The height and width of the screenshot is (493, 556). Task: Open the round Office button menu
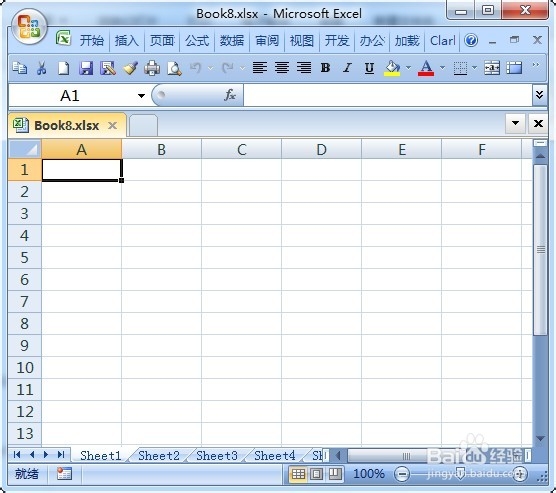pos(29,27)
